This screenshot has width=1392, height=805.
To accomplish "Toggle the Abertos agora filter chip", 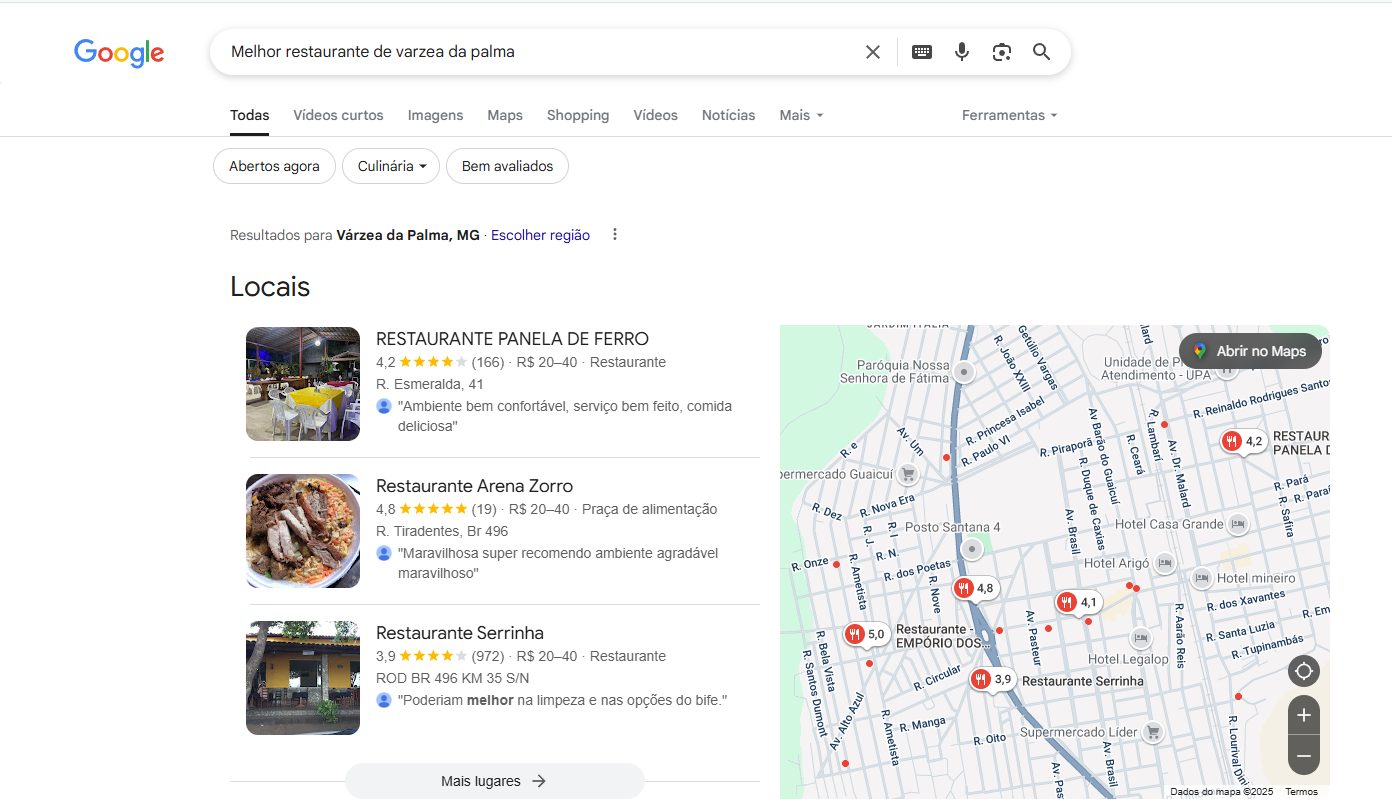I will 274,166.
